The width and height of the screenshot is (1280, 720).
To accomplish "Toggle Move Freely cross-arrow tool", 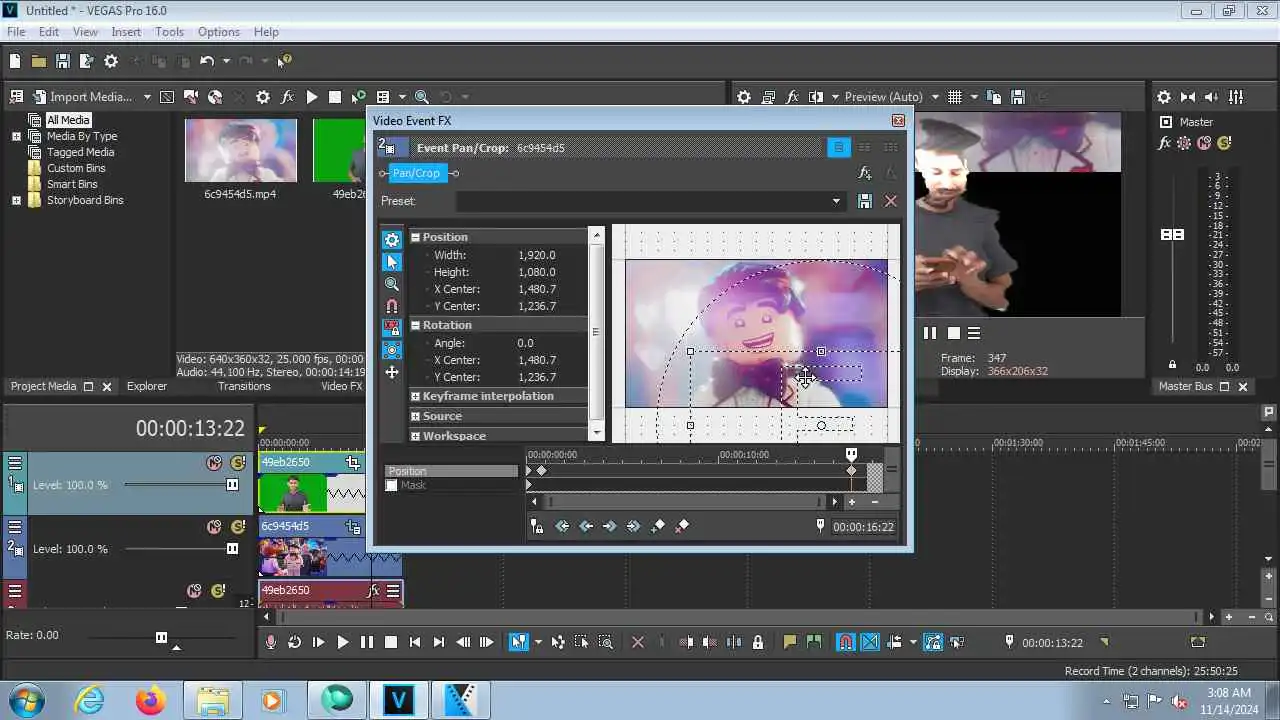I will coord(392,372).
